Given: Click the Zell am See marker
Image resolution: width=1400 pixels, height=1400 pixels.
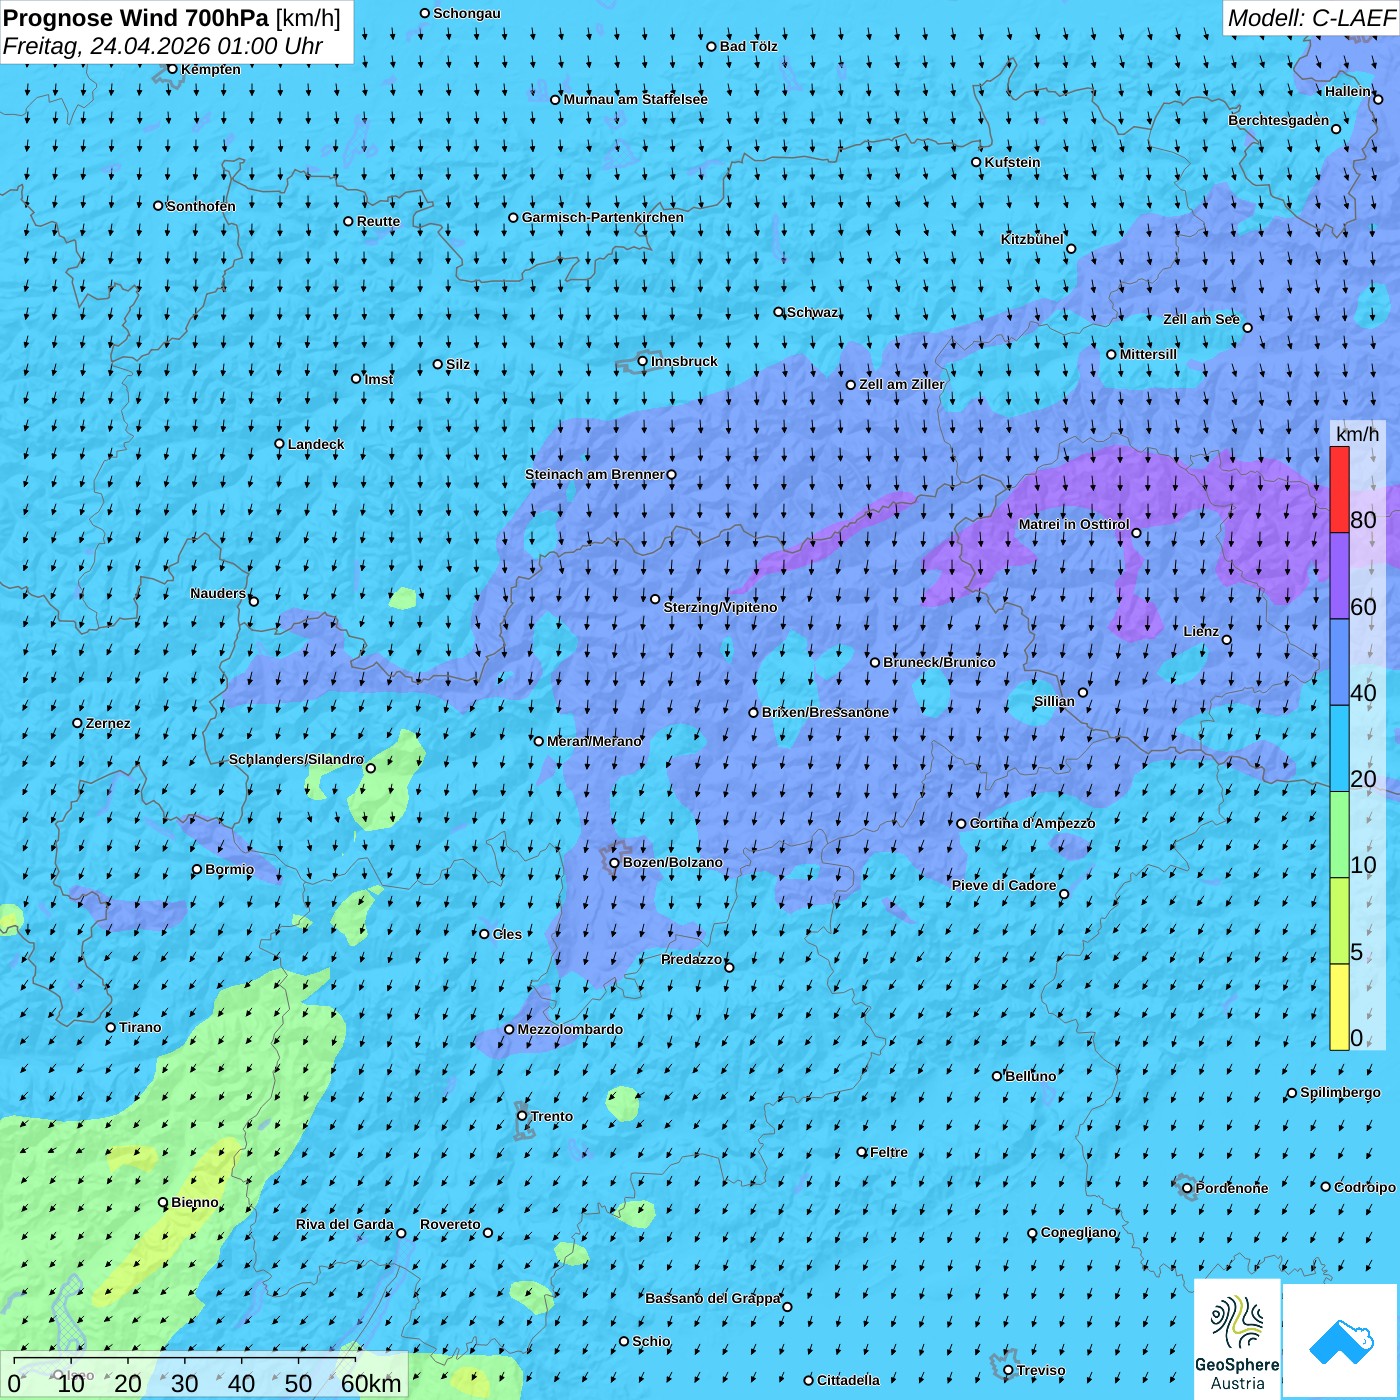Looking at the screenshot, I should (x=1247, y=328).
